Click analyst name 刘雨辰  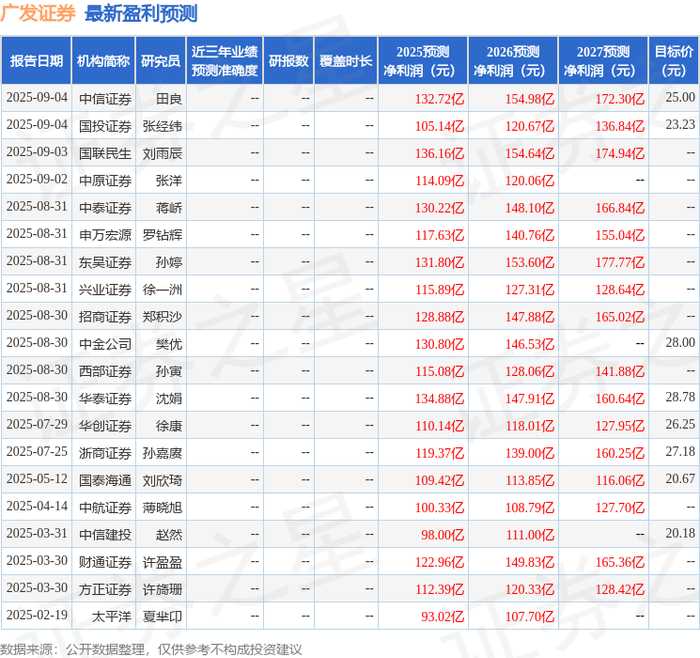tap(162, 153)
